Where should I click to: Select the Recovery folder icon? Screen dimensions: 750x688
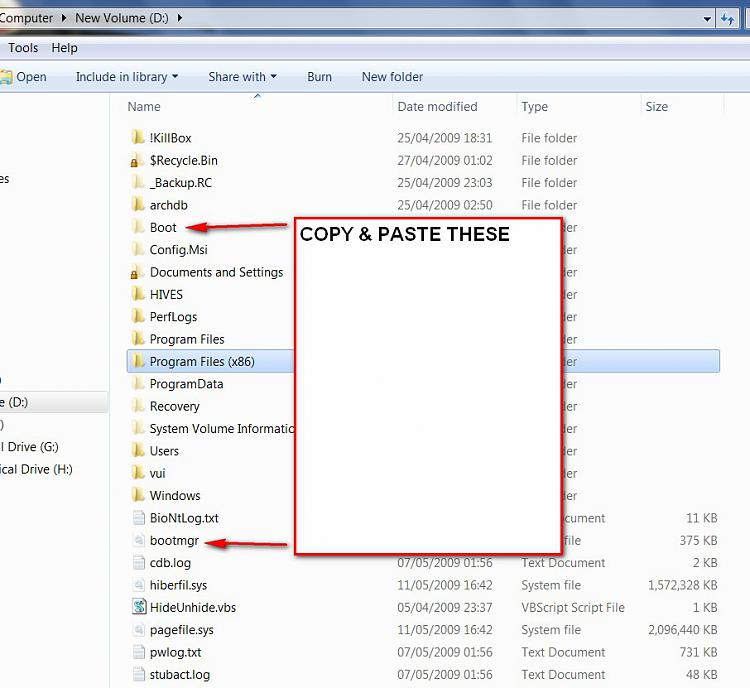(138, 406)
